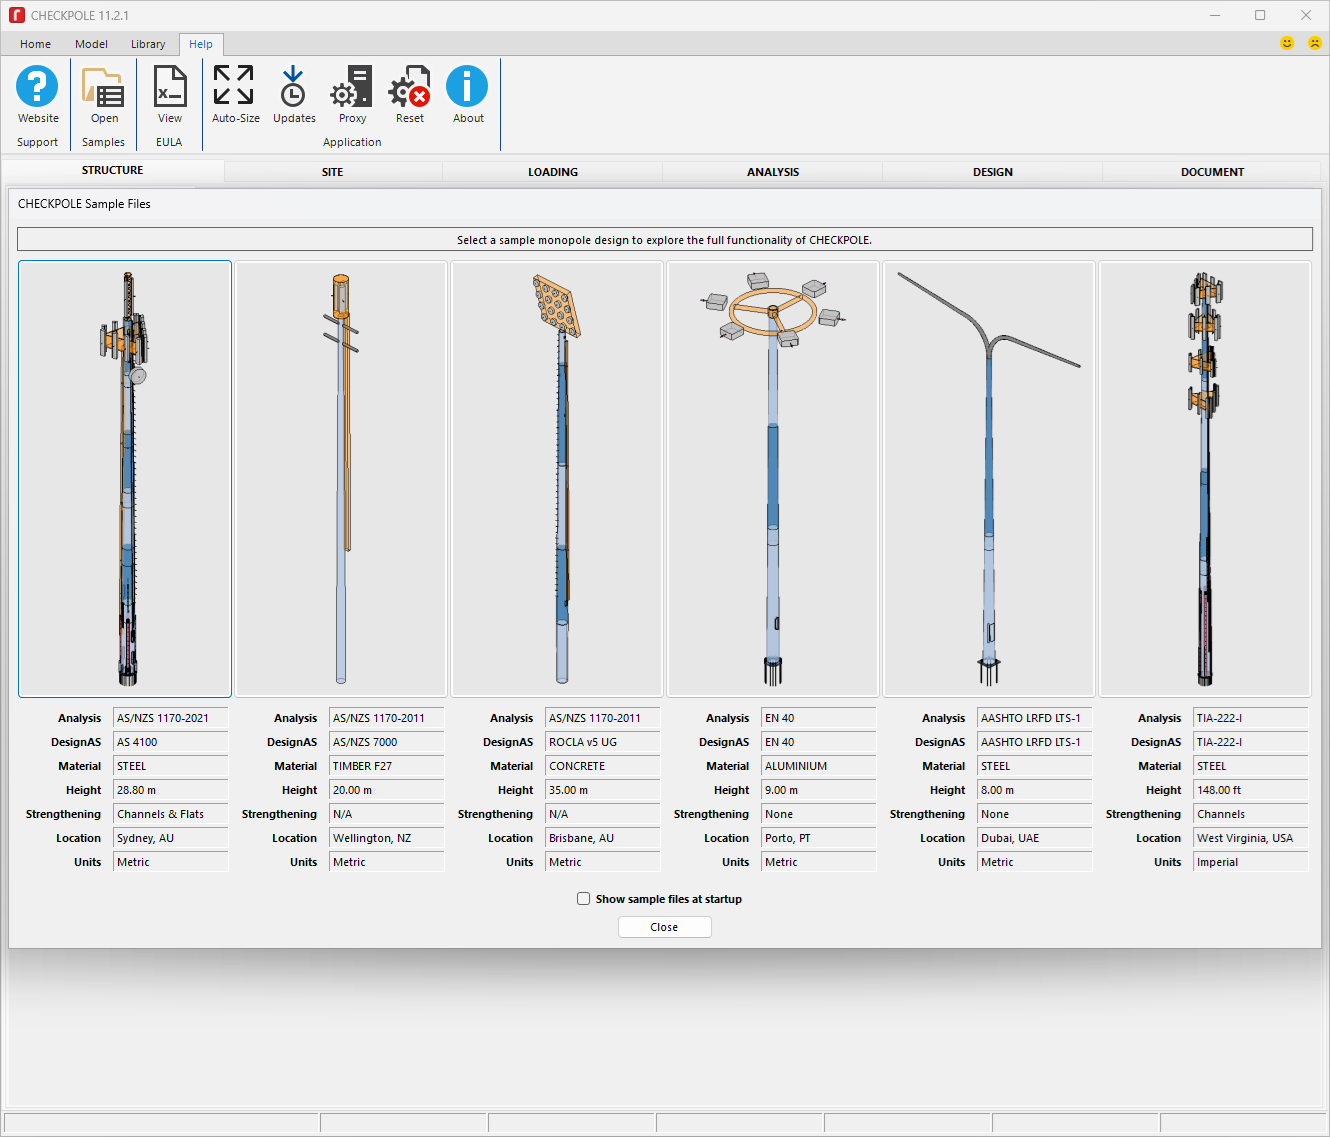
Task: Click the AS 4100 DesignAS field
Action: (171, 742)
